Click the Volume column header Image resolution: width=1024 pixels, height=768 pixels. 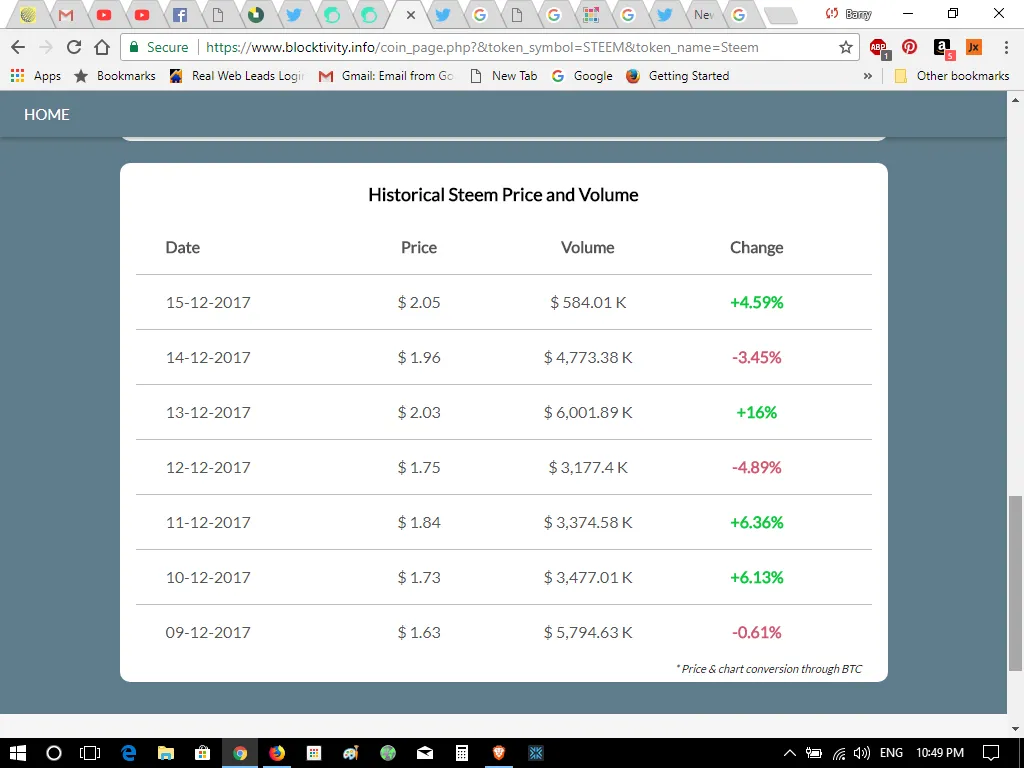(x=587, y=248)
